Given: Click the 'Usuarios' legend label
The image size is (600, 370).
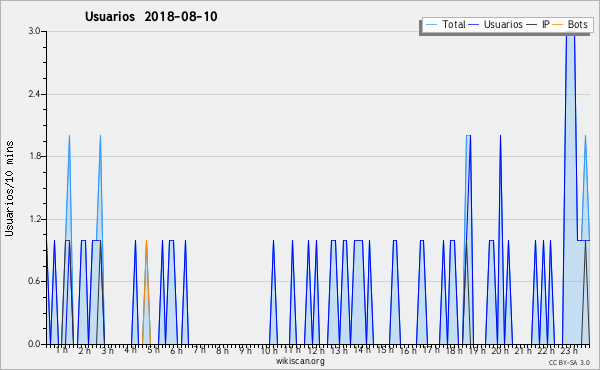Looking at the screenshot, I should [503, 24].
